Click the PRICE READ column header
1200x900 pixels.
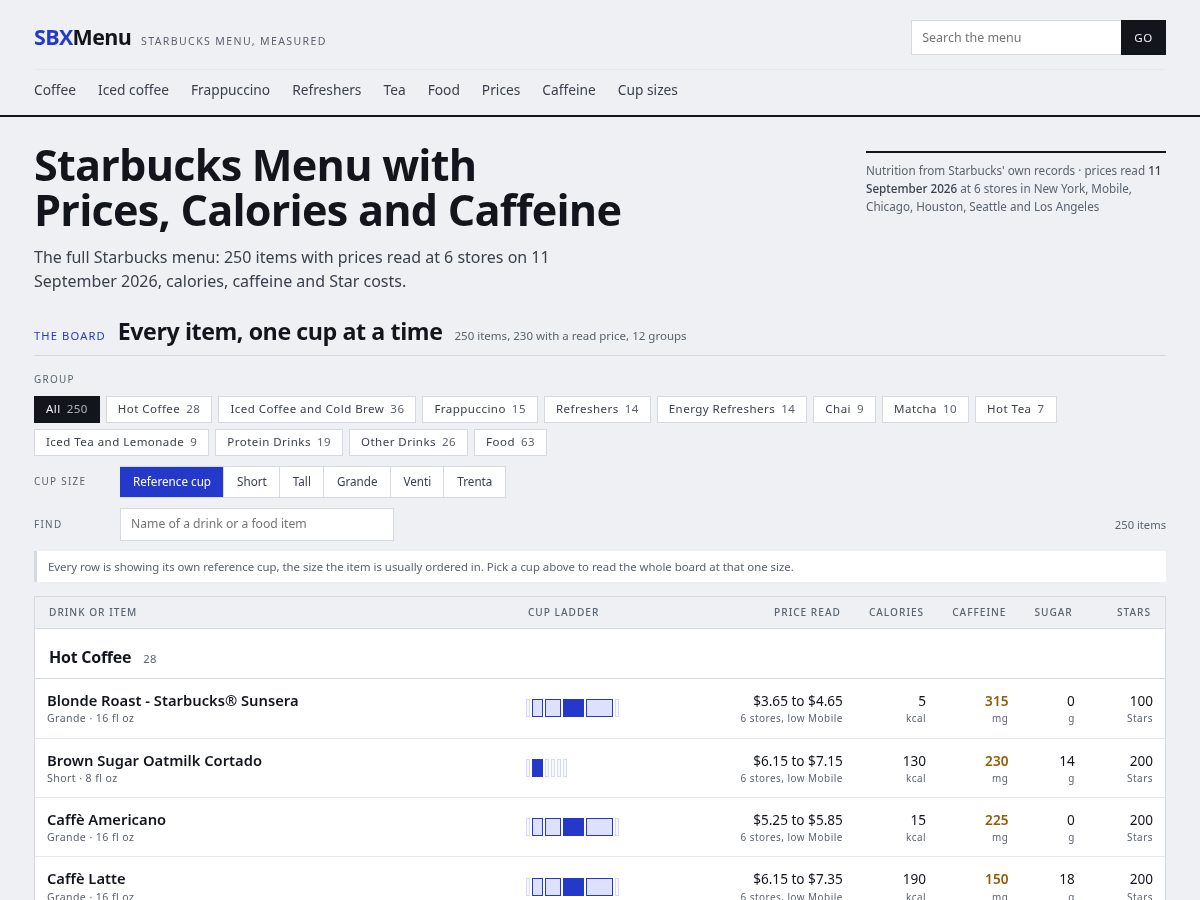(x=807, y=612)
